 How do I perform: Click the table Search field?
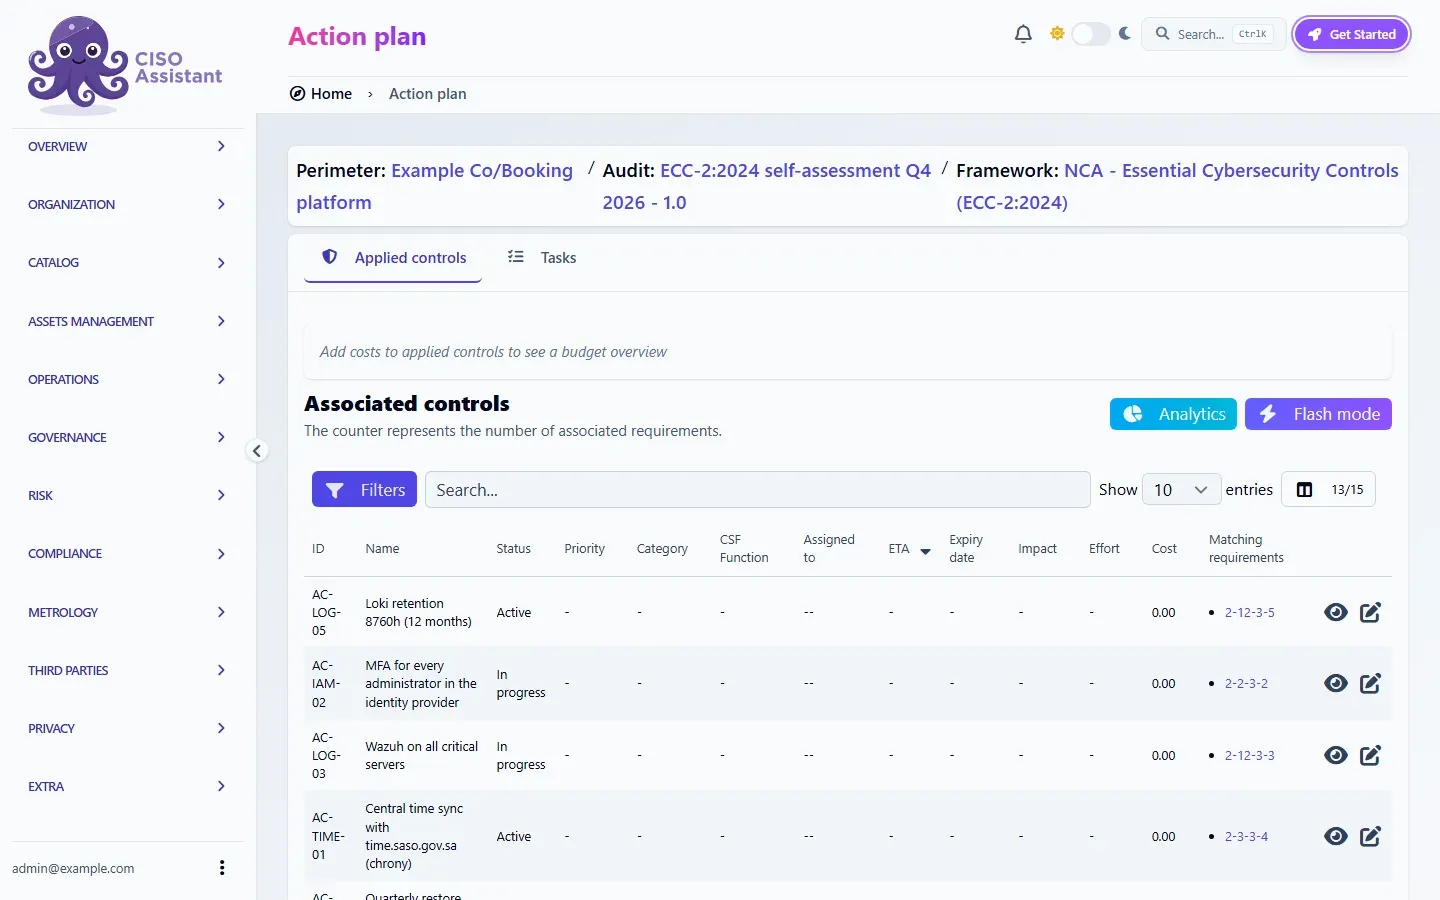tap(757, 489)
